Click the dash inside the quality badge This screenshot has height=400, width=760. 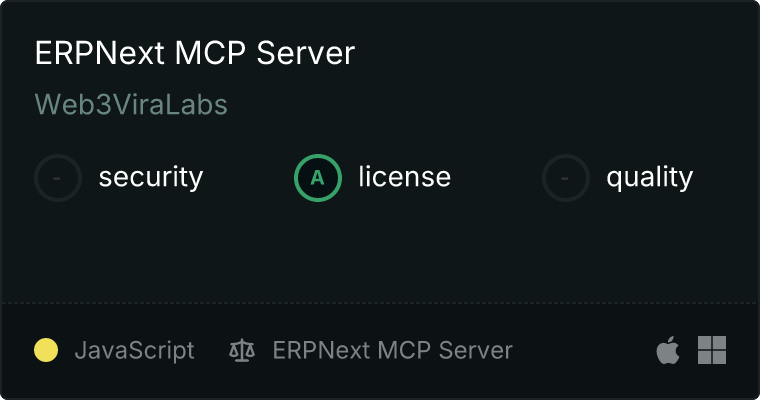pos(565,178)
